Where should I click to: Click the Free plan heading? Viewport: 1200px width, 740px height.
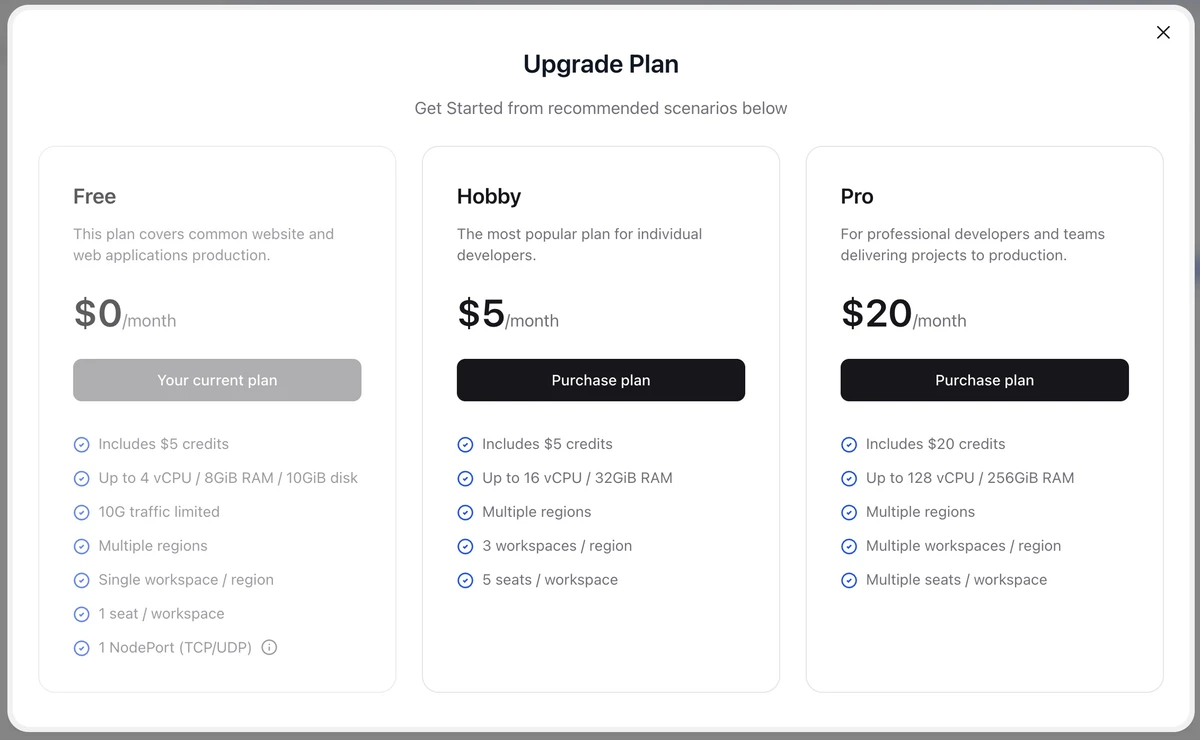94,196
